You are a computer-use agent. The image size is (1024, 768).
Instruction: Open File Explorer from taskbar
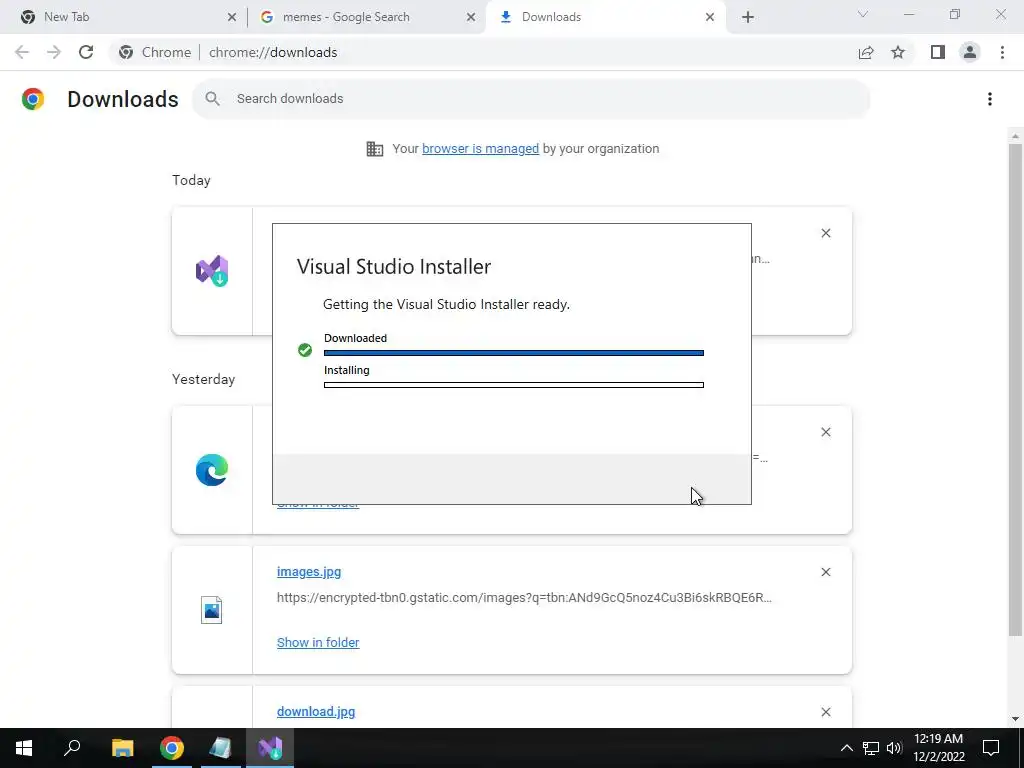122,748
